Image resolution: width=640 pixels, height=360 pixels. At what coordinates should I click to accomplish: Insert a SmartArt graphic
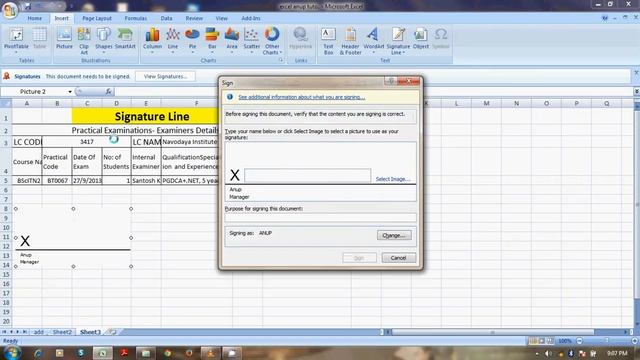125,39
